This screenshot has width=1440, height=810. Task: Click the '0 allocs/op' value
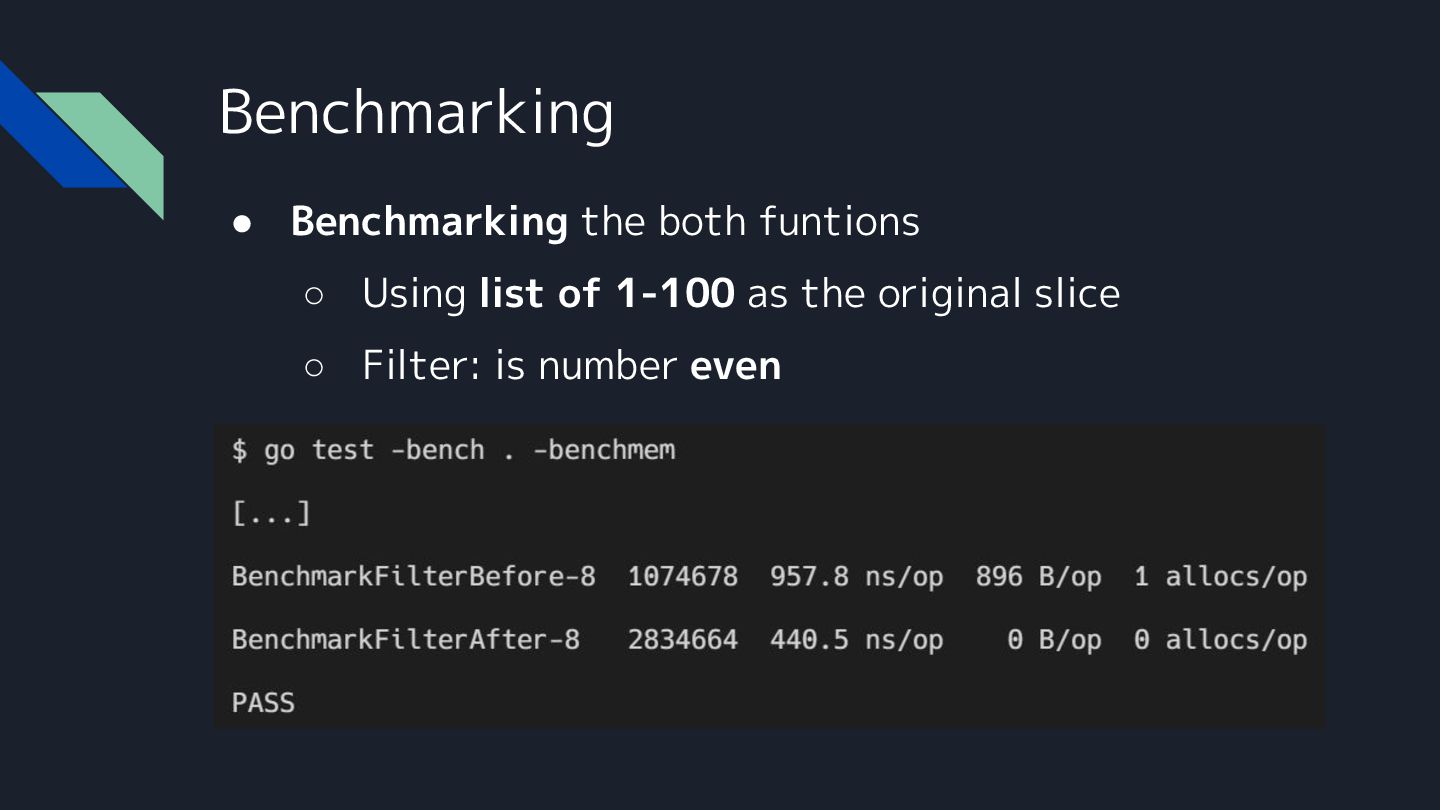(1220, 640)
